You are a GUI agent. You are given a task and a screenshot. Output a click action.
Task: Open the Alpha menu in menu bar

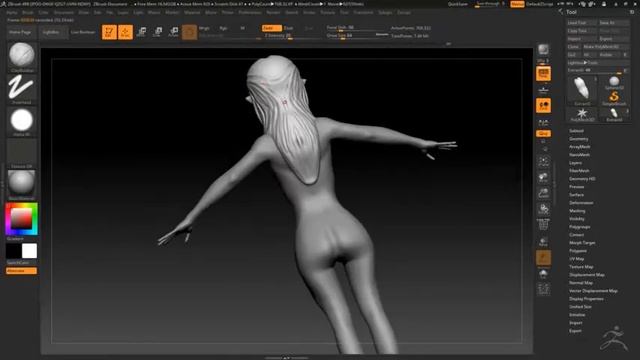point(11,13)
